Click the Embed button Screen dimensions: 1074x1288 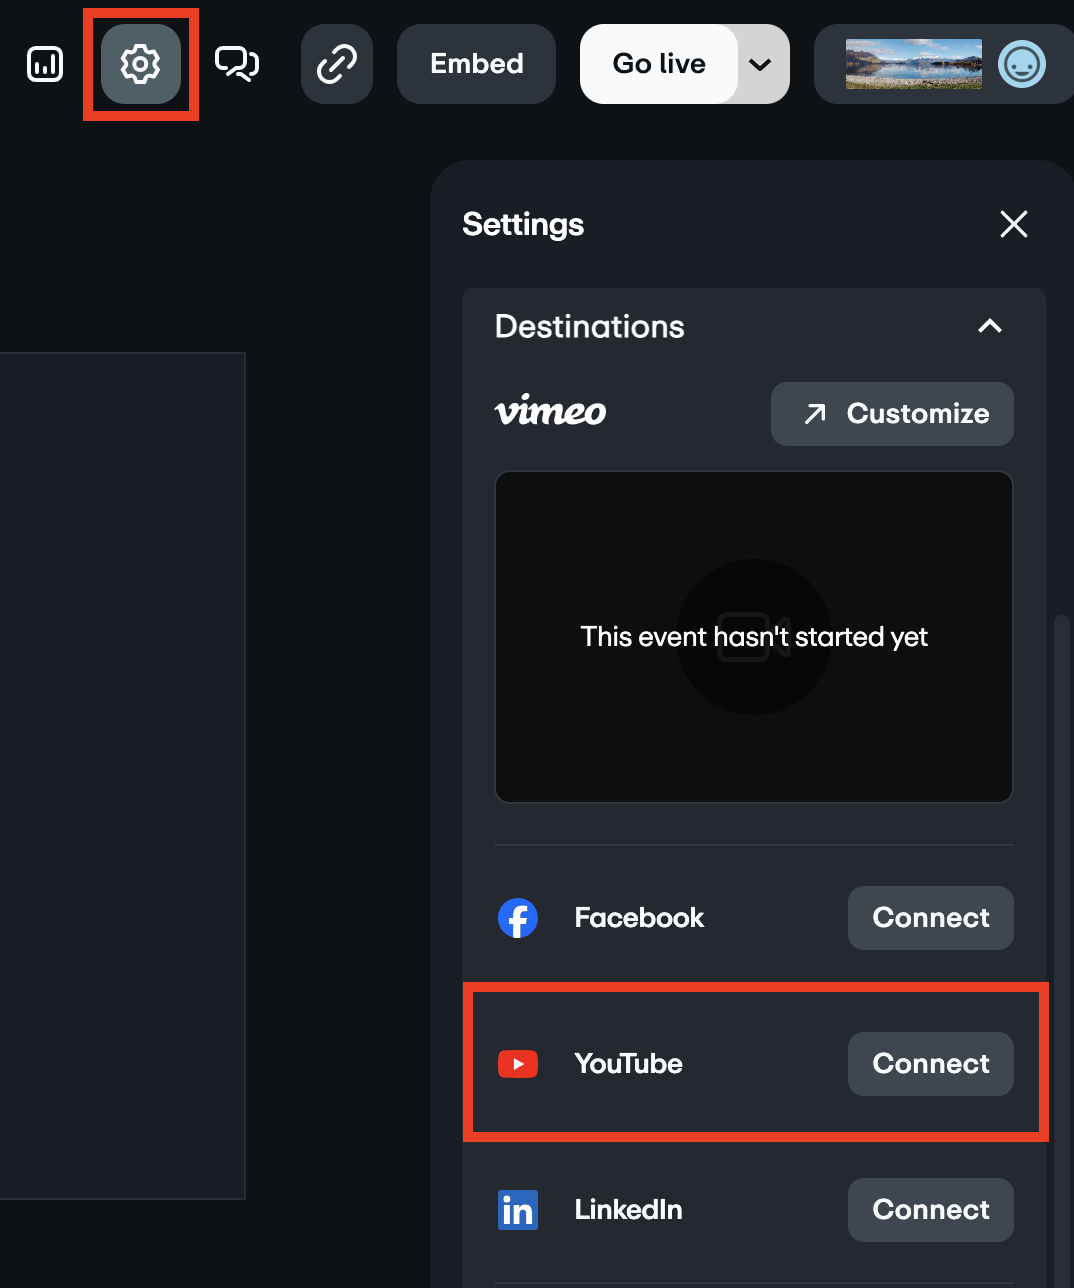476,64
